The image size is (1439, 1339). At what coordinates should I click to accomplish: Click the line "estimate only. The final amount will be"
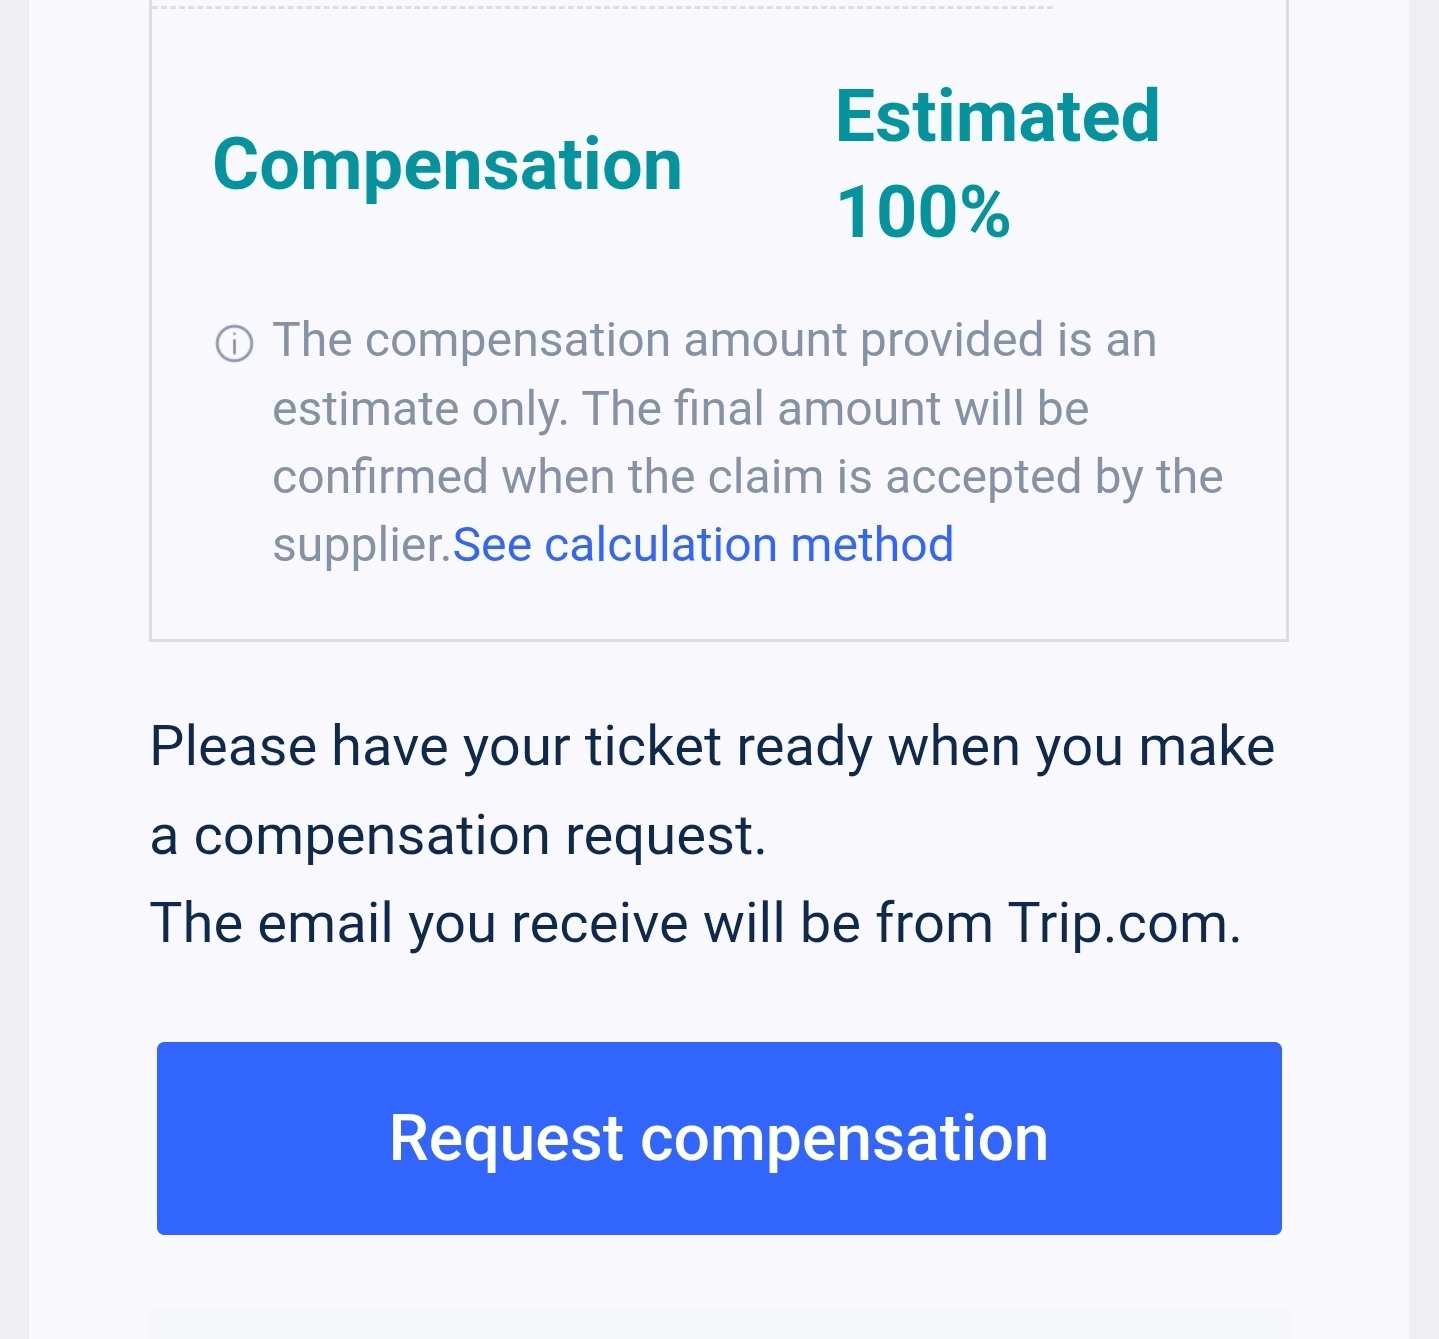coord(680,408)
